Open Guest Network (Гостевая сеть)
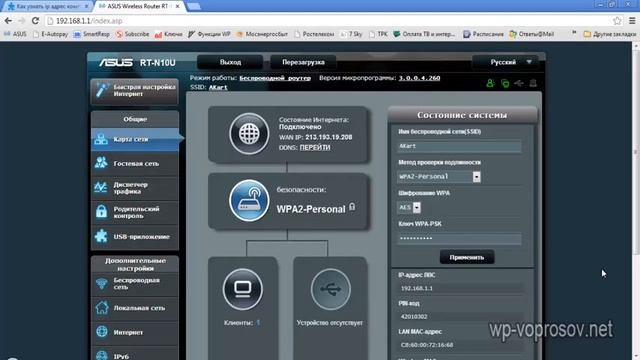Viewport: 640px width, 360px height. [135, 163]
